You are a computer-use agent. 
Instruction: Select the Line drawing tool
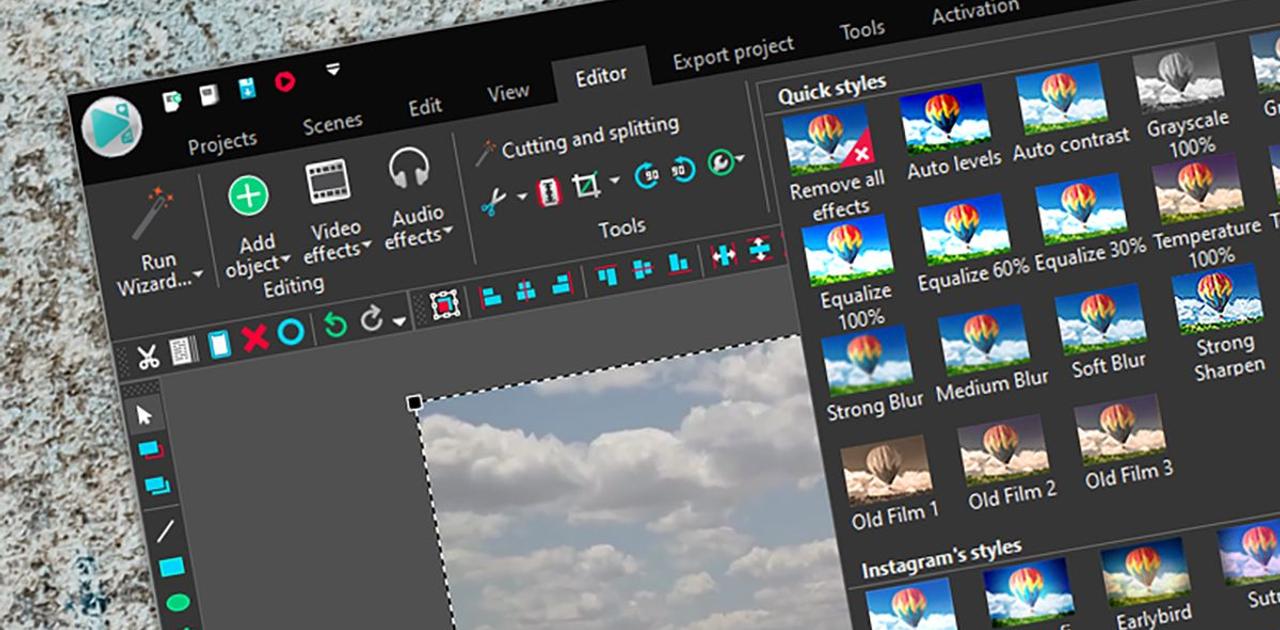(165, 531)
